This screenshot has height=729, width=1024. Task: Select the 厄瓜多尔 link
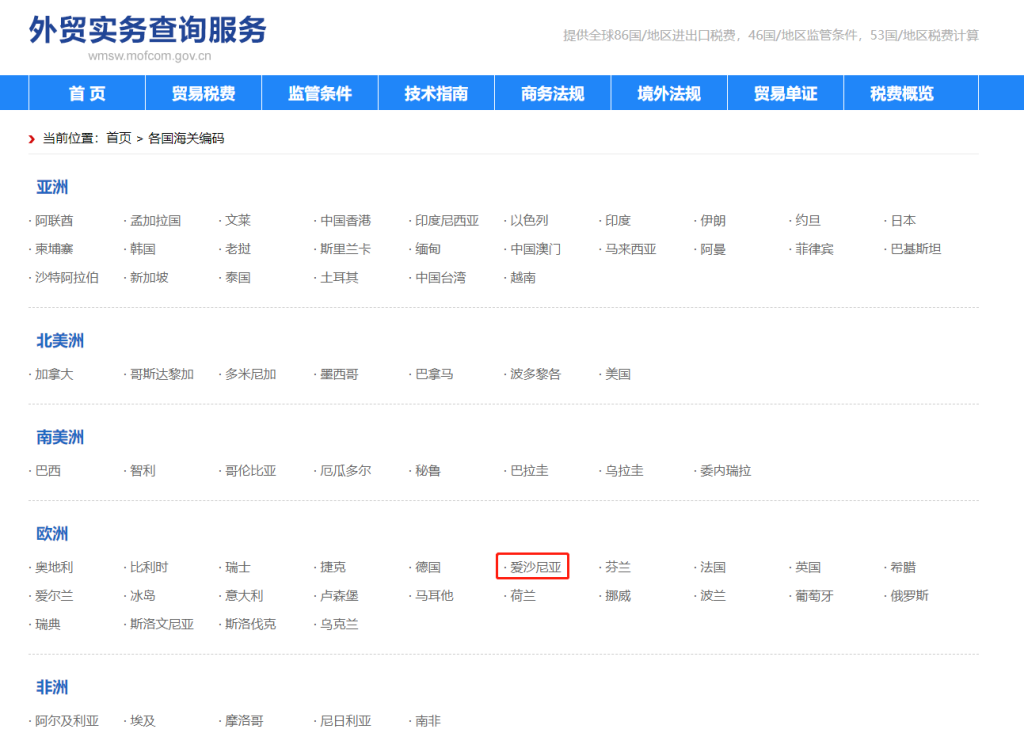click(x=345, y=471)
